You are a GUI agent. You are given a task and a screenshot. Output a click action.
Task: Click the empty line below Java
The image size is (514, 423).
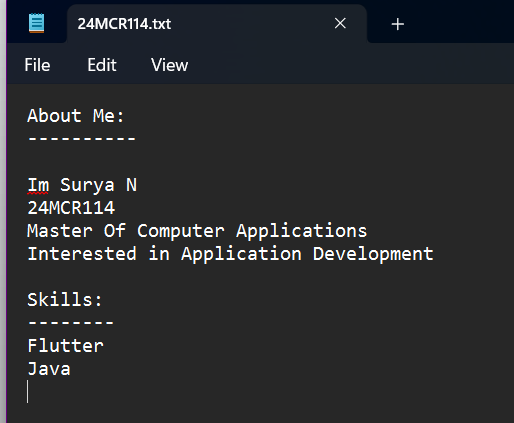point(260,392)
